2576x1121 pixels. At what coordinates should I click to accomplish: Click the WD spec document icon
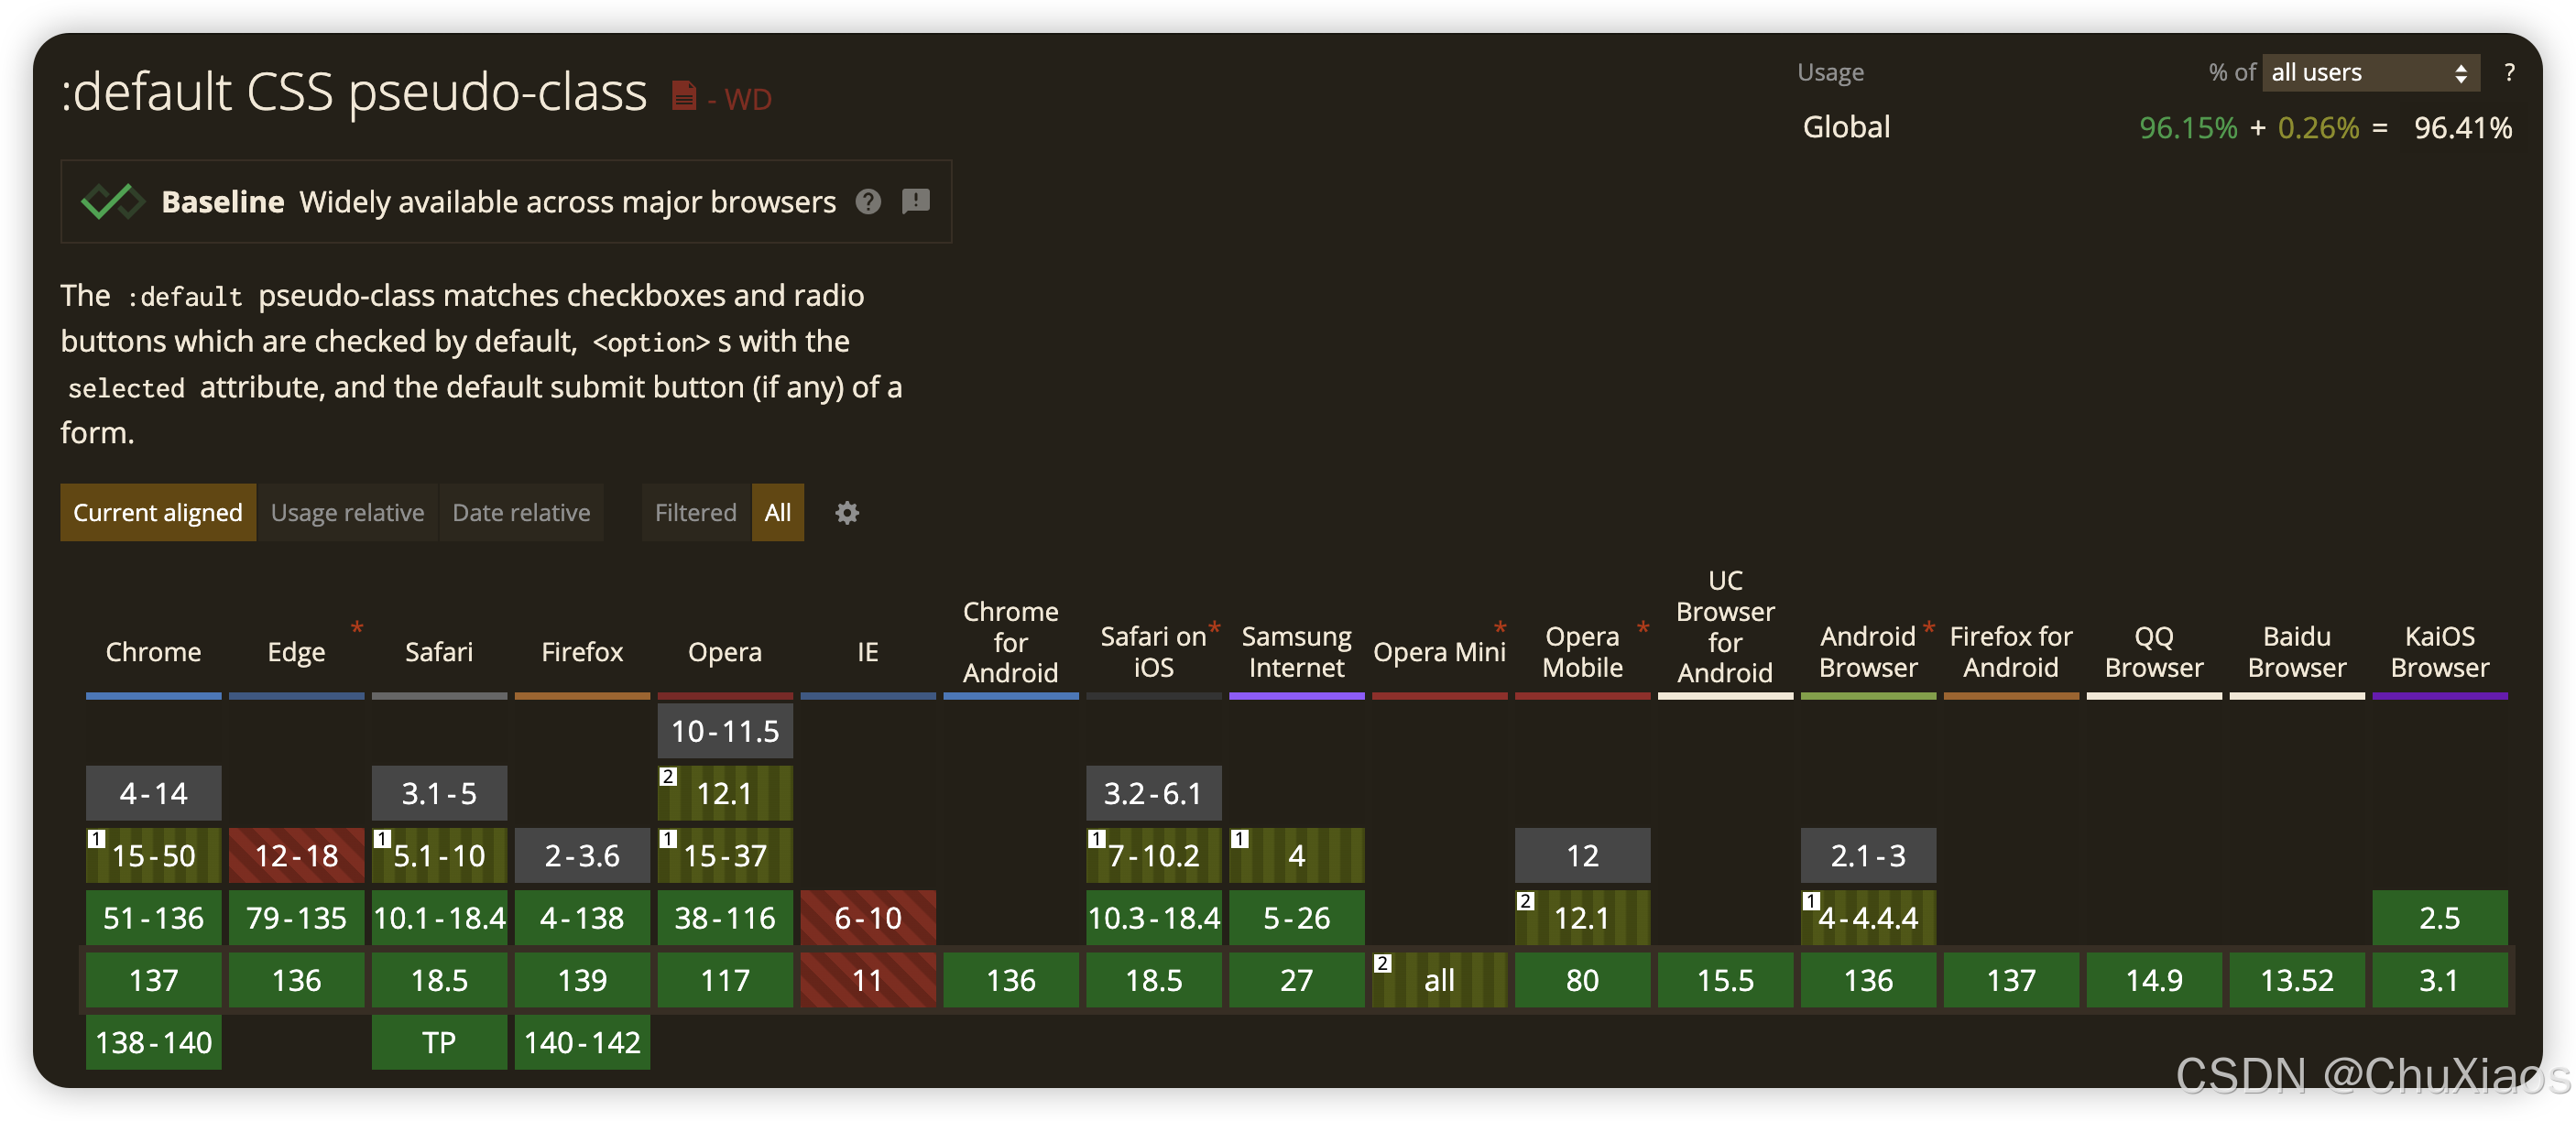[684, 96]
